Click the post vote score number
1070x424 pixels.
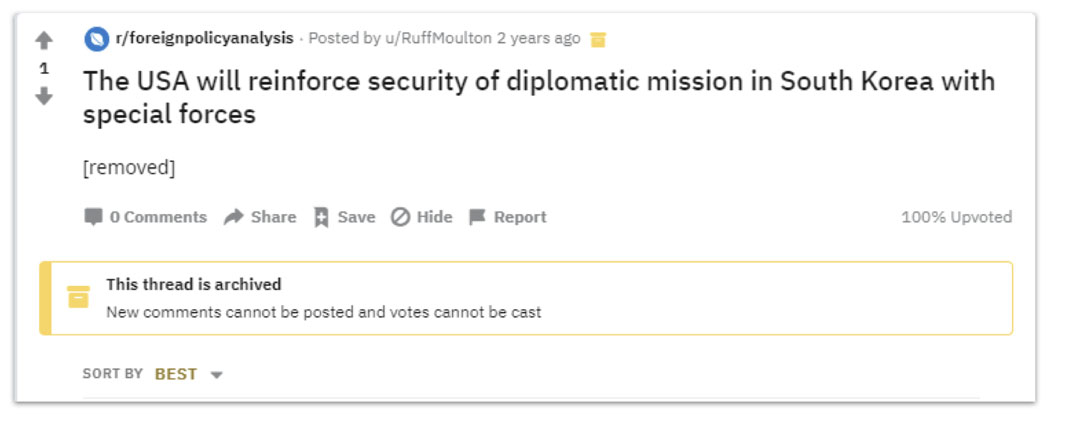(x=44, y=69)
